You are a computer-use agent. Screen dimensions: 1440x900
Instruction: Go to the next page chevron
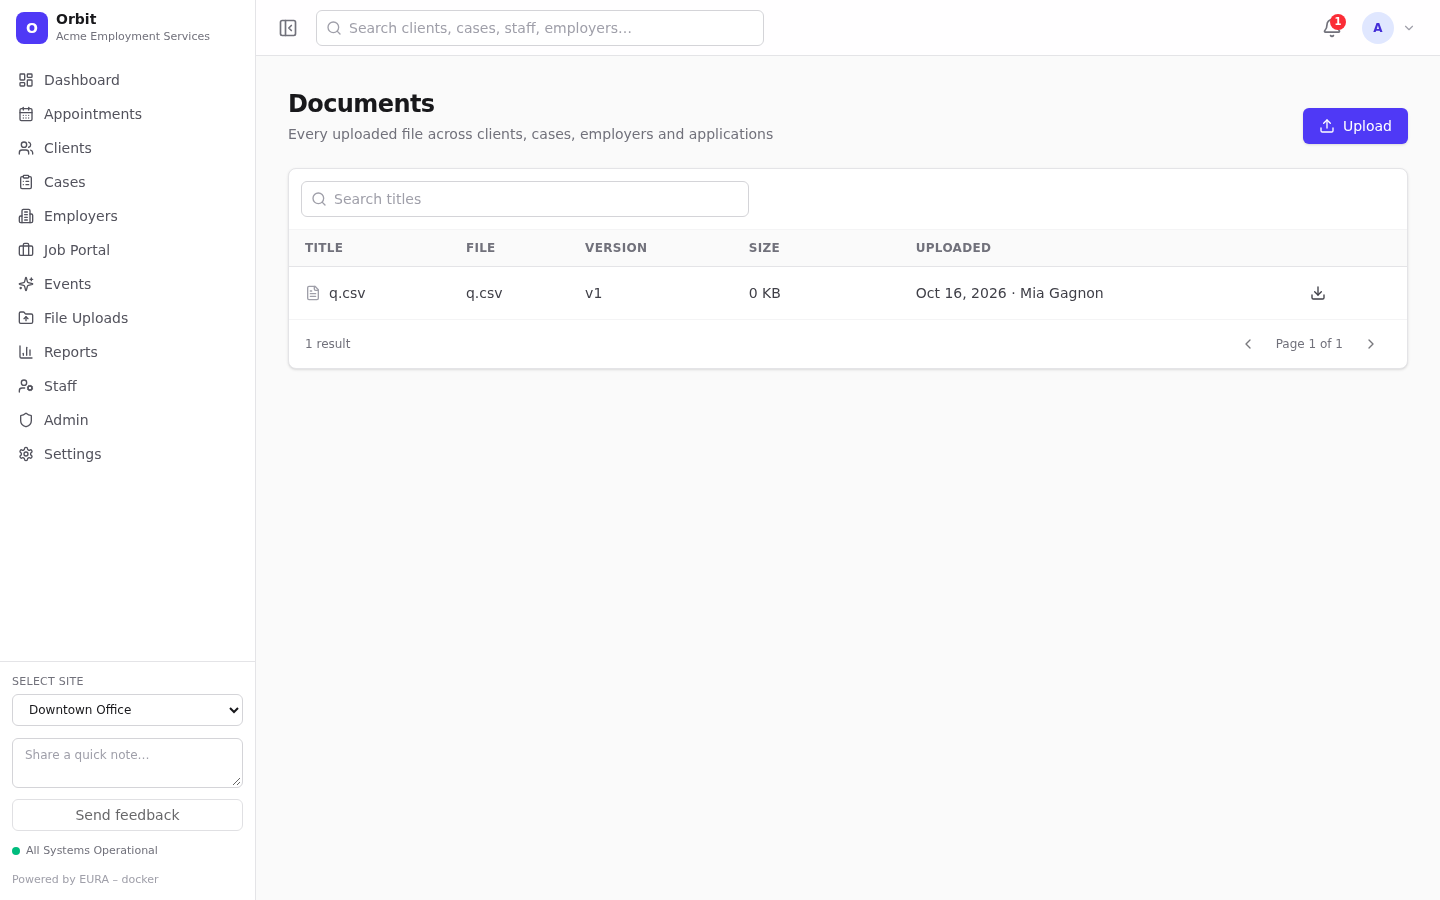point(1371,344)
